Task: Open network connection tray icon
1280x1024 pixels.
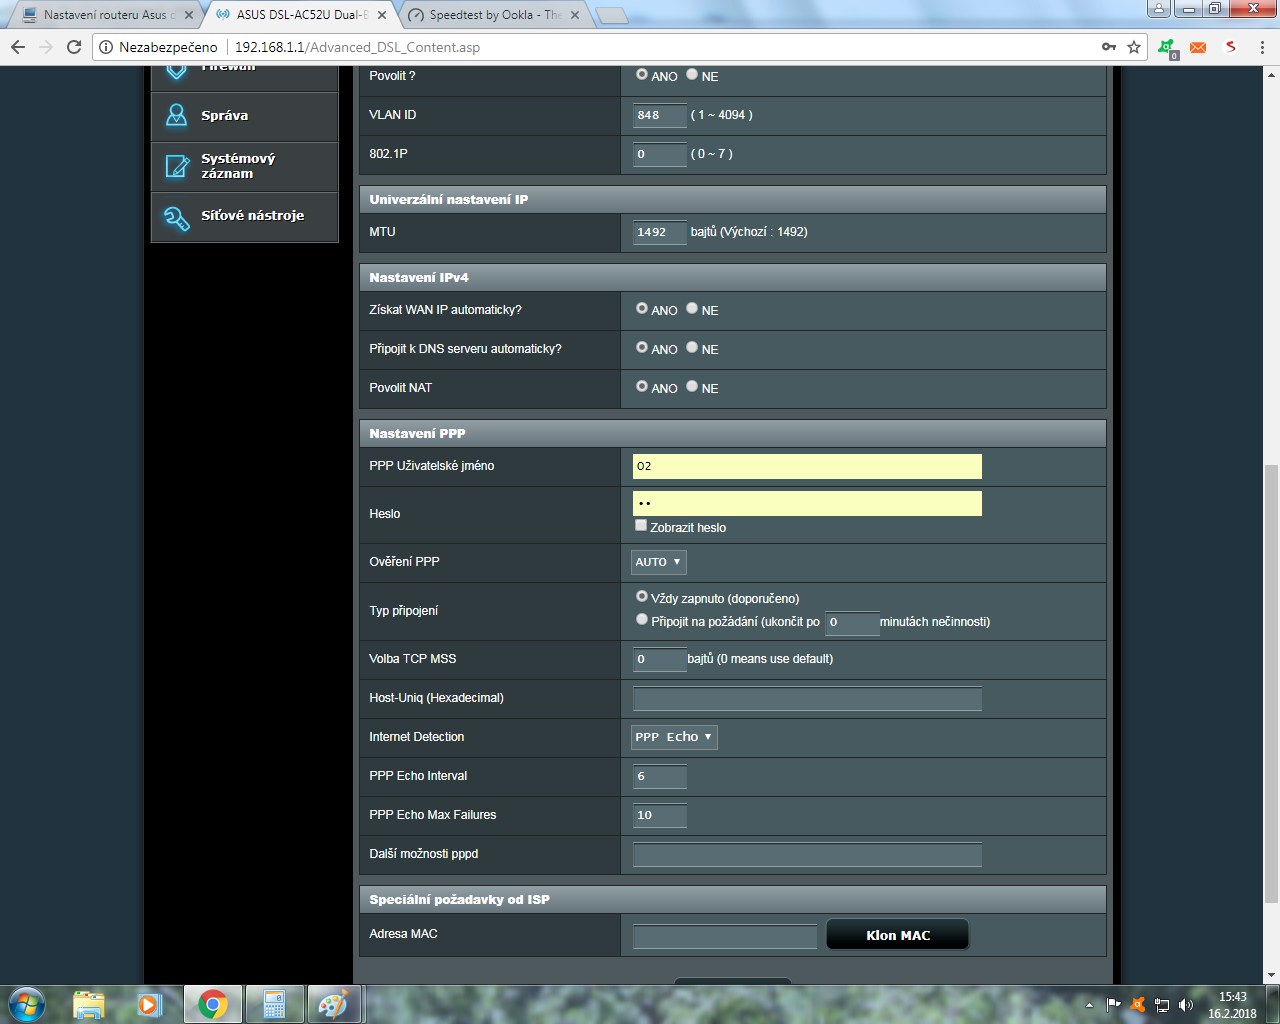Action: (x=1162, y=1005)
